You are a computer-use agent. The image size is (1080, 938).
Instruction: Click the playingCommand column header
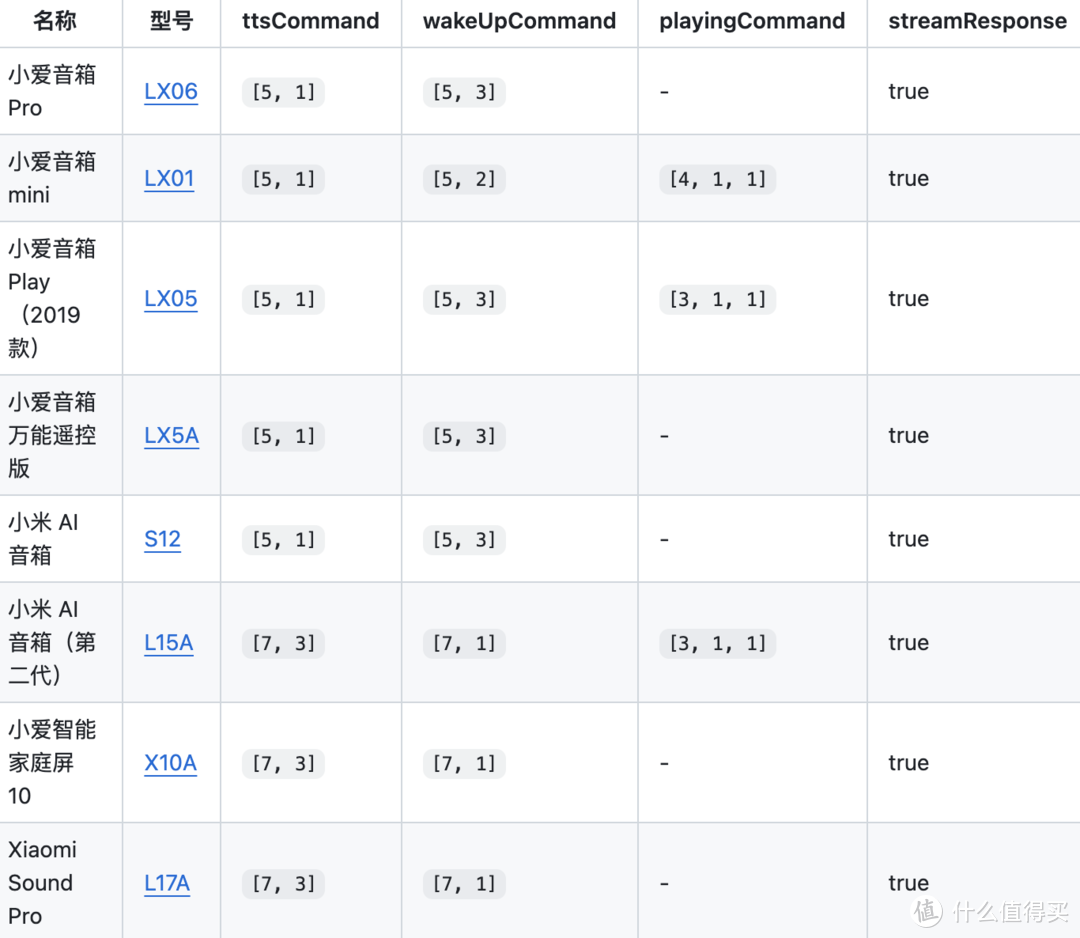tap(752, 22)
